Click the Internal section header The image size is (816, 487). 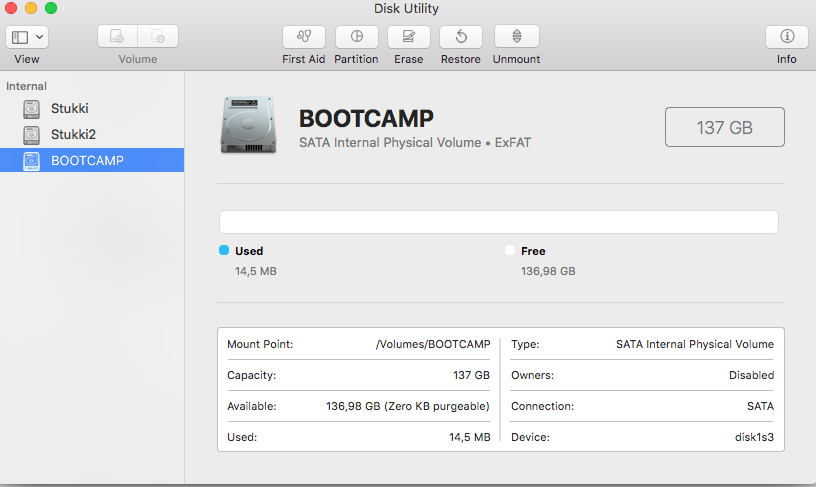coord(27,87)
